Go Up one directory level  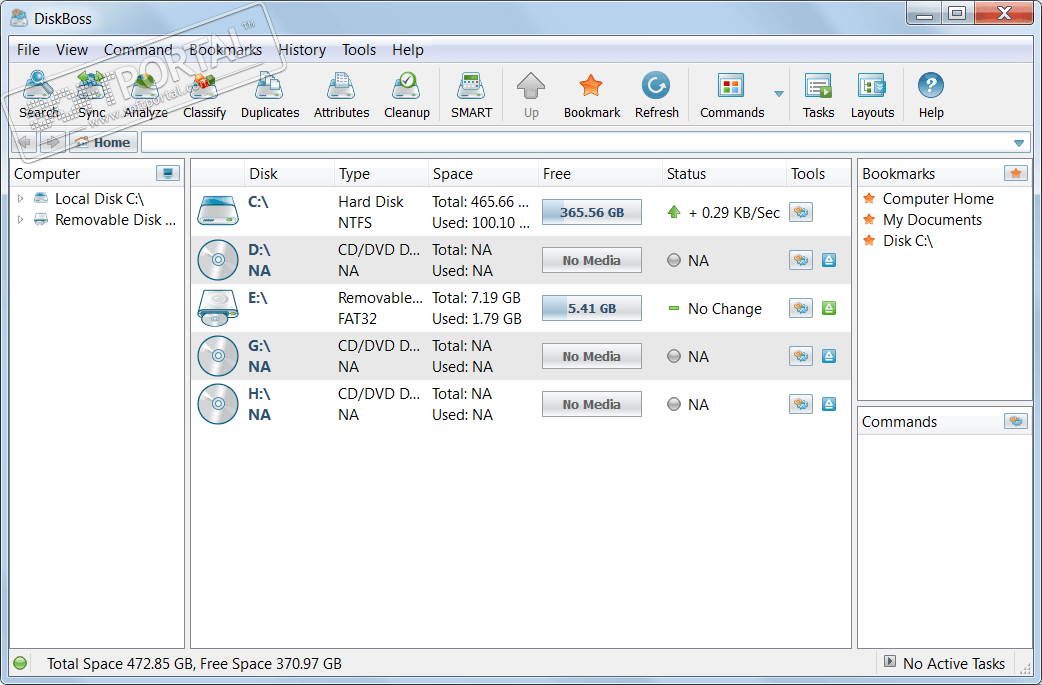tap(531, 94)
